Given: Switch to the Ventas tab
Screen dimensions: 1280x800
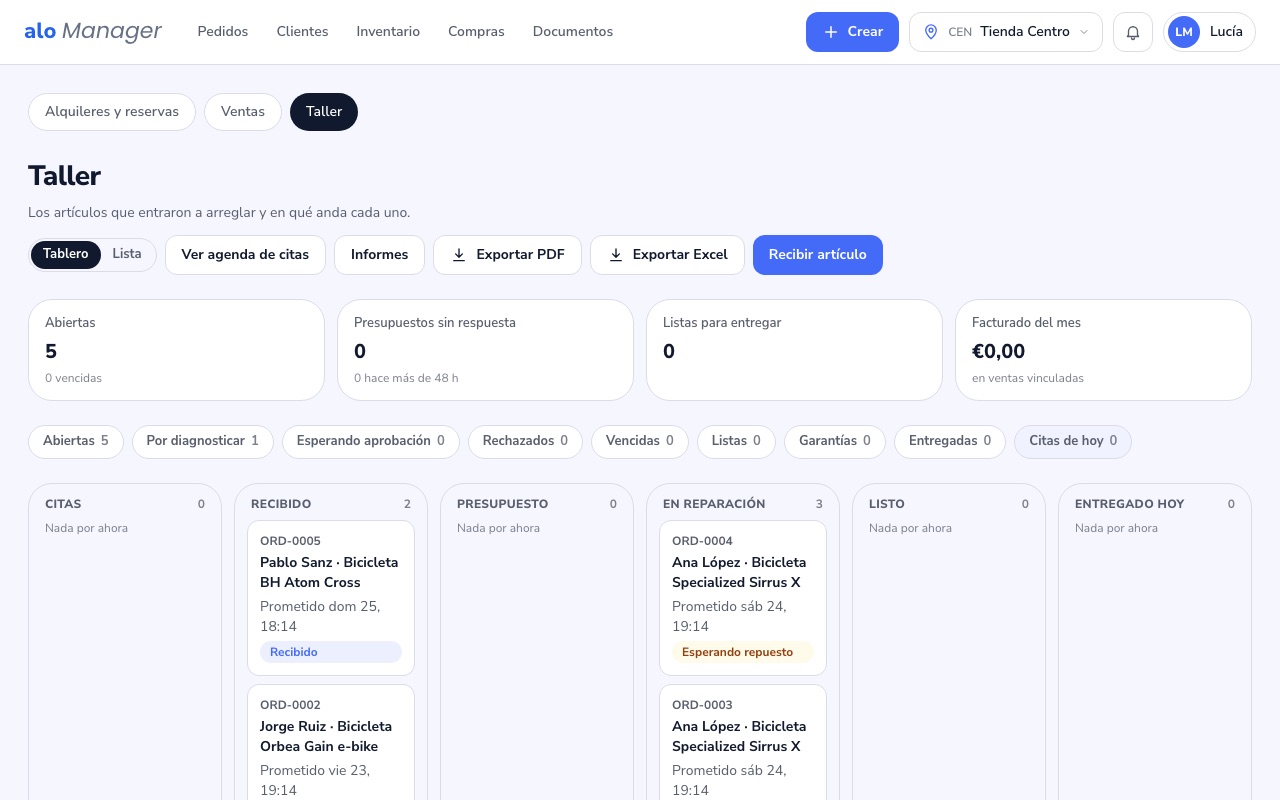Looking at the screenshot, I should coord(243,112).
